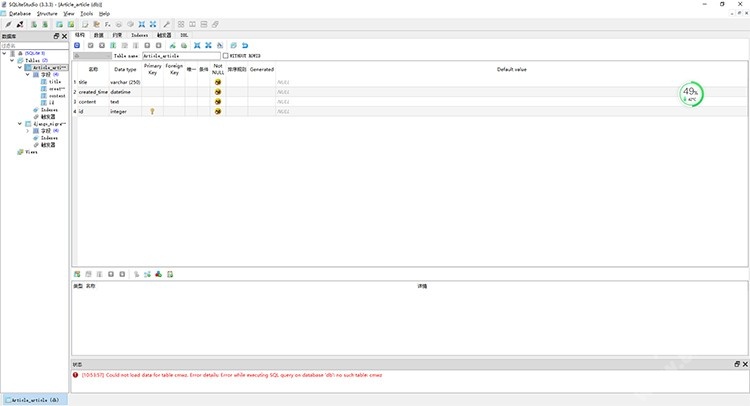Collapse the django_migrations table tree node

click(20, 124)
